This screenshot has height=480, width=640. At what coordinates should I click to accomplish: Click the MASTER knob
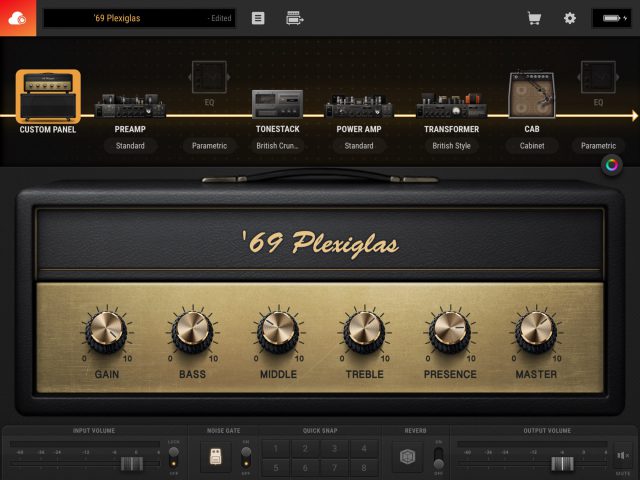tap(536, 331)
